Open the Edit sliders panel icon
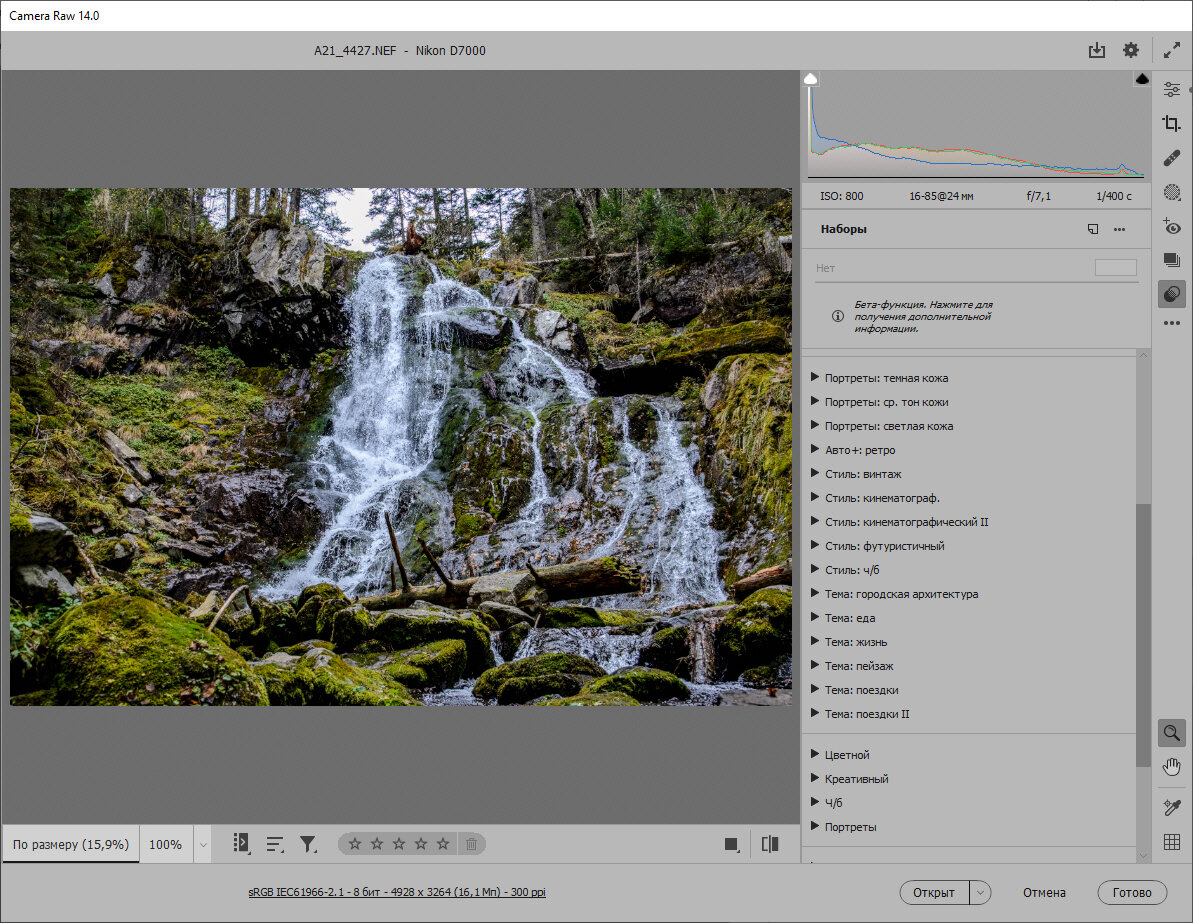Screen dimensions: 1193x923 (1171, 90)
